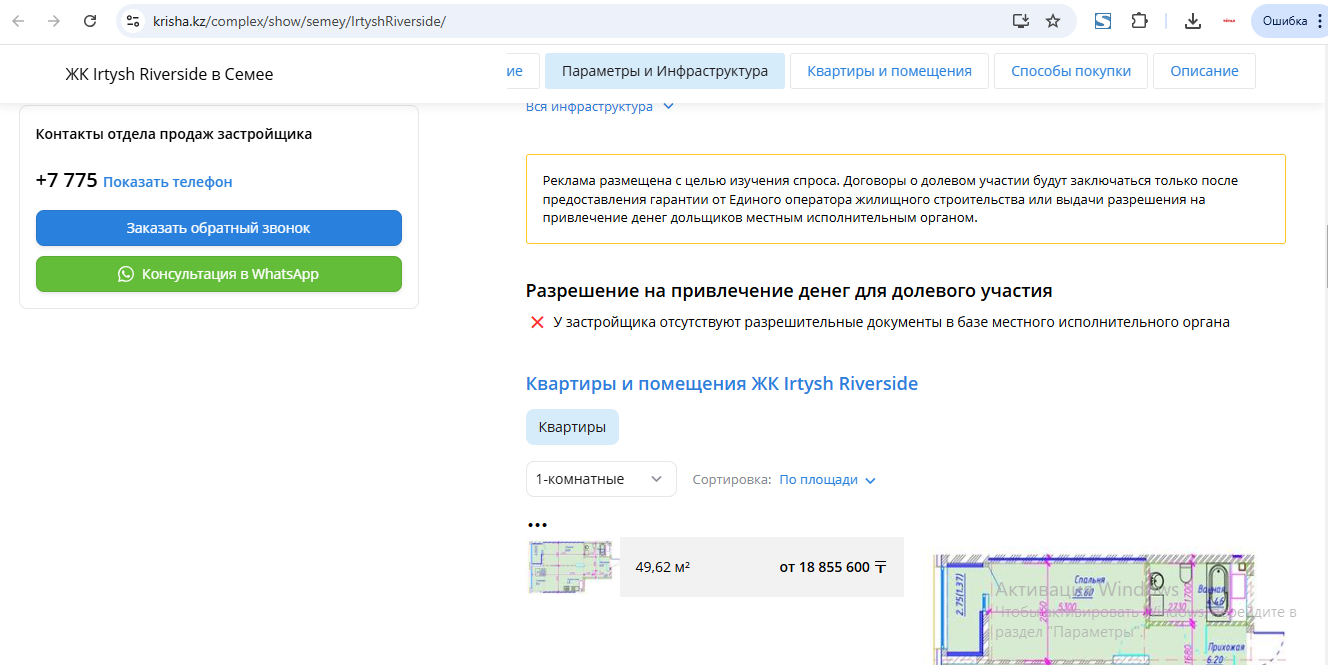
Task: Open the 'Способы покупки' tab
Action: [x=1070, y=71]
